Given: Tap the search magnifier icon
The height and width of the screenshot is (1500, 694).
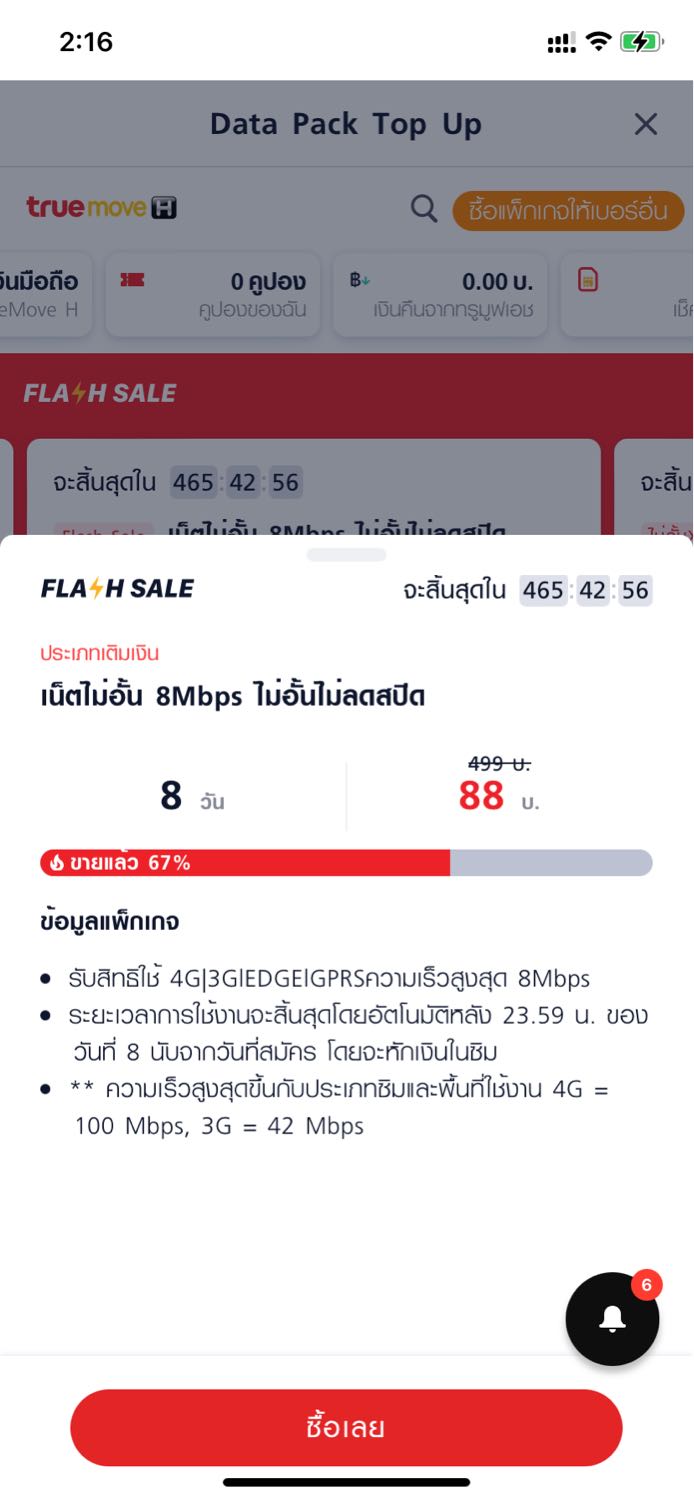Looking at the screenshot, I should [x=424, y=209].
